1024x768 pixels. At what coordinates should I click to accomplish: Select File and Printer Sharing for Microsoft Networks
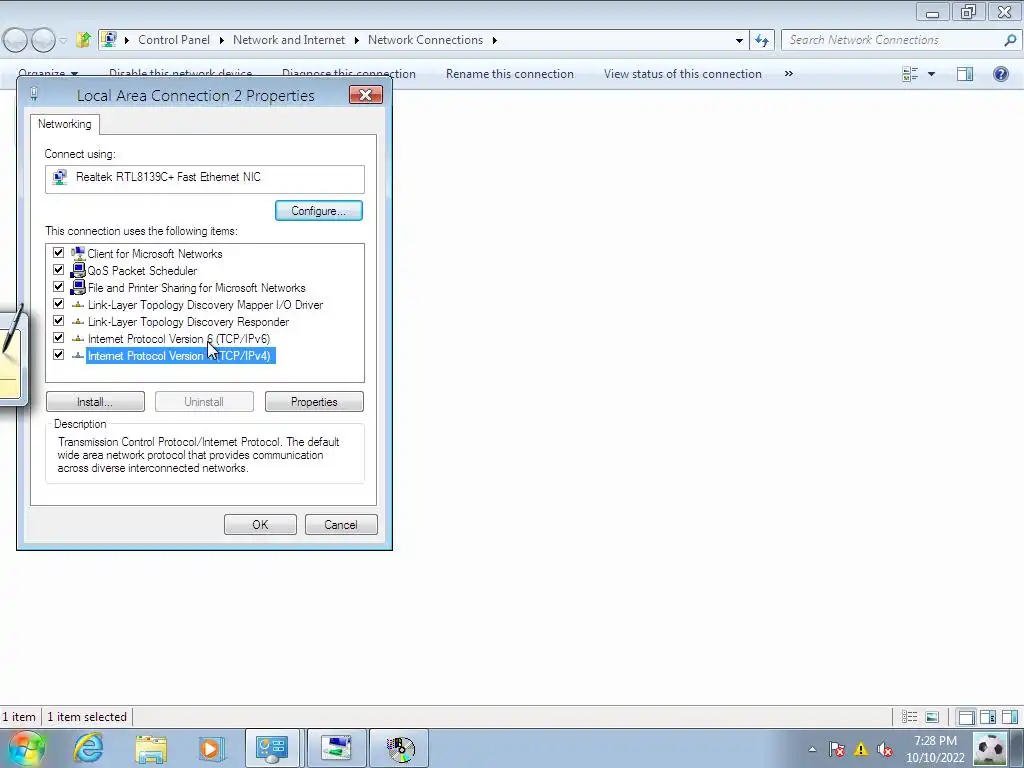pos(197,288)
